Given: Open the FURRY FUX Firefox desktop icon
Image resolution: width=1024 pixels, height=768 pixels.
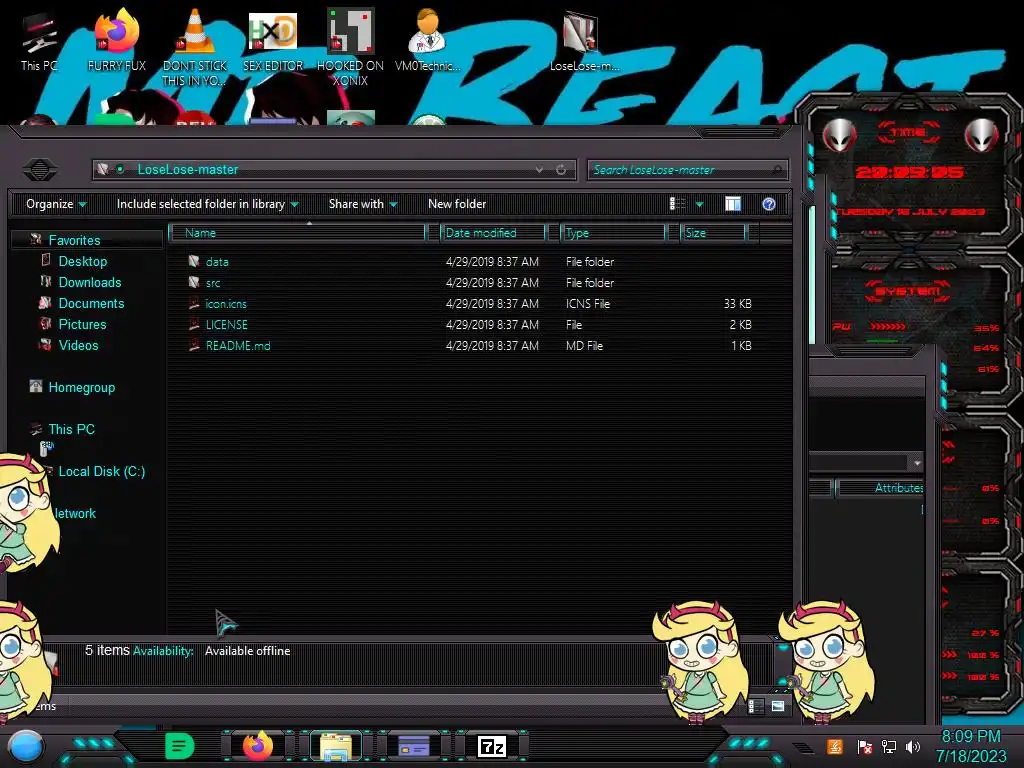Looking at the screenshot, I should 116,42.
